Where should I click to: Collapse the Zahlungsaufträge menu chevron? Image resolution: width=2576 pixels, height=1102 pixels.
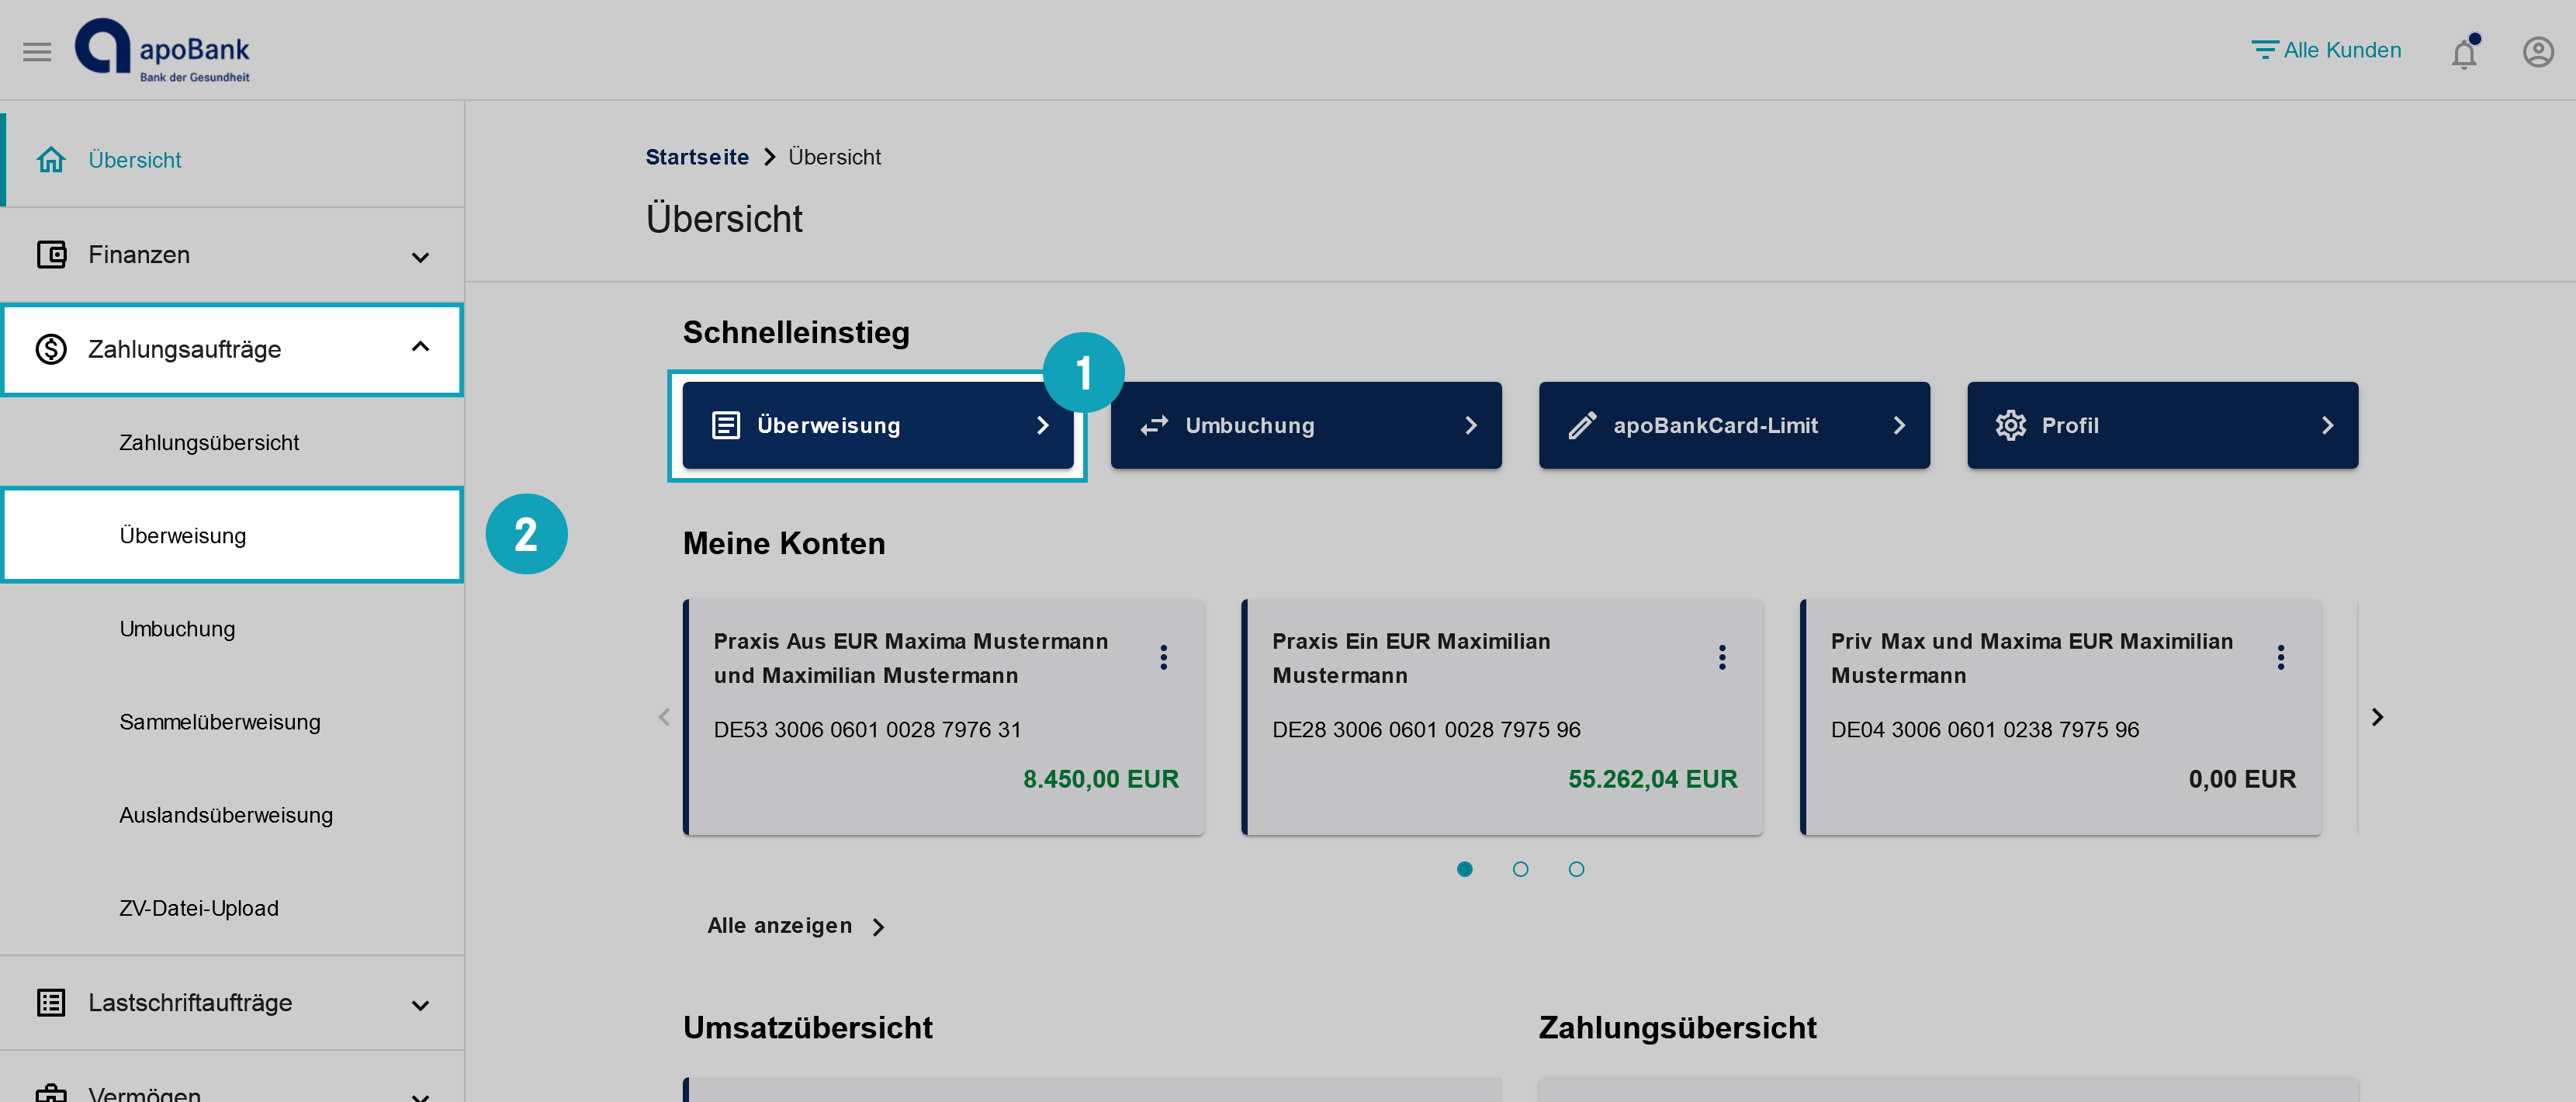click(x=420, y=347)
